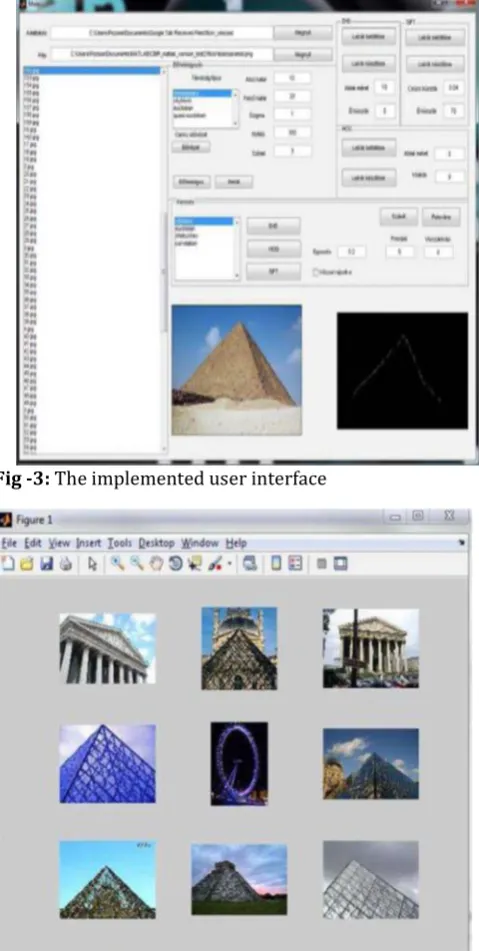Select the Pantheon with street lamp thumbnail
Viewport: 479px width, 951px height.
(370, 648)
